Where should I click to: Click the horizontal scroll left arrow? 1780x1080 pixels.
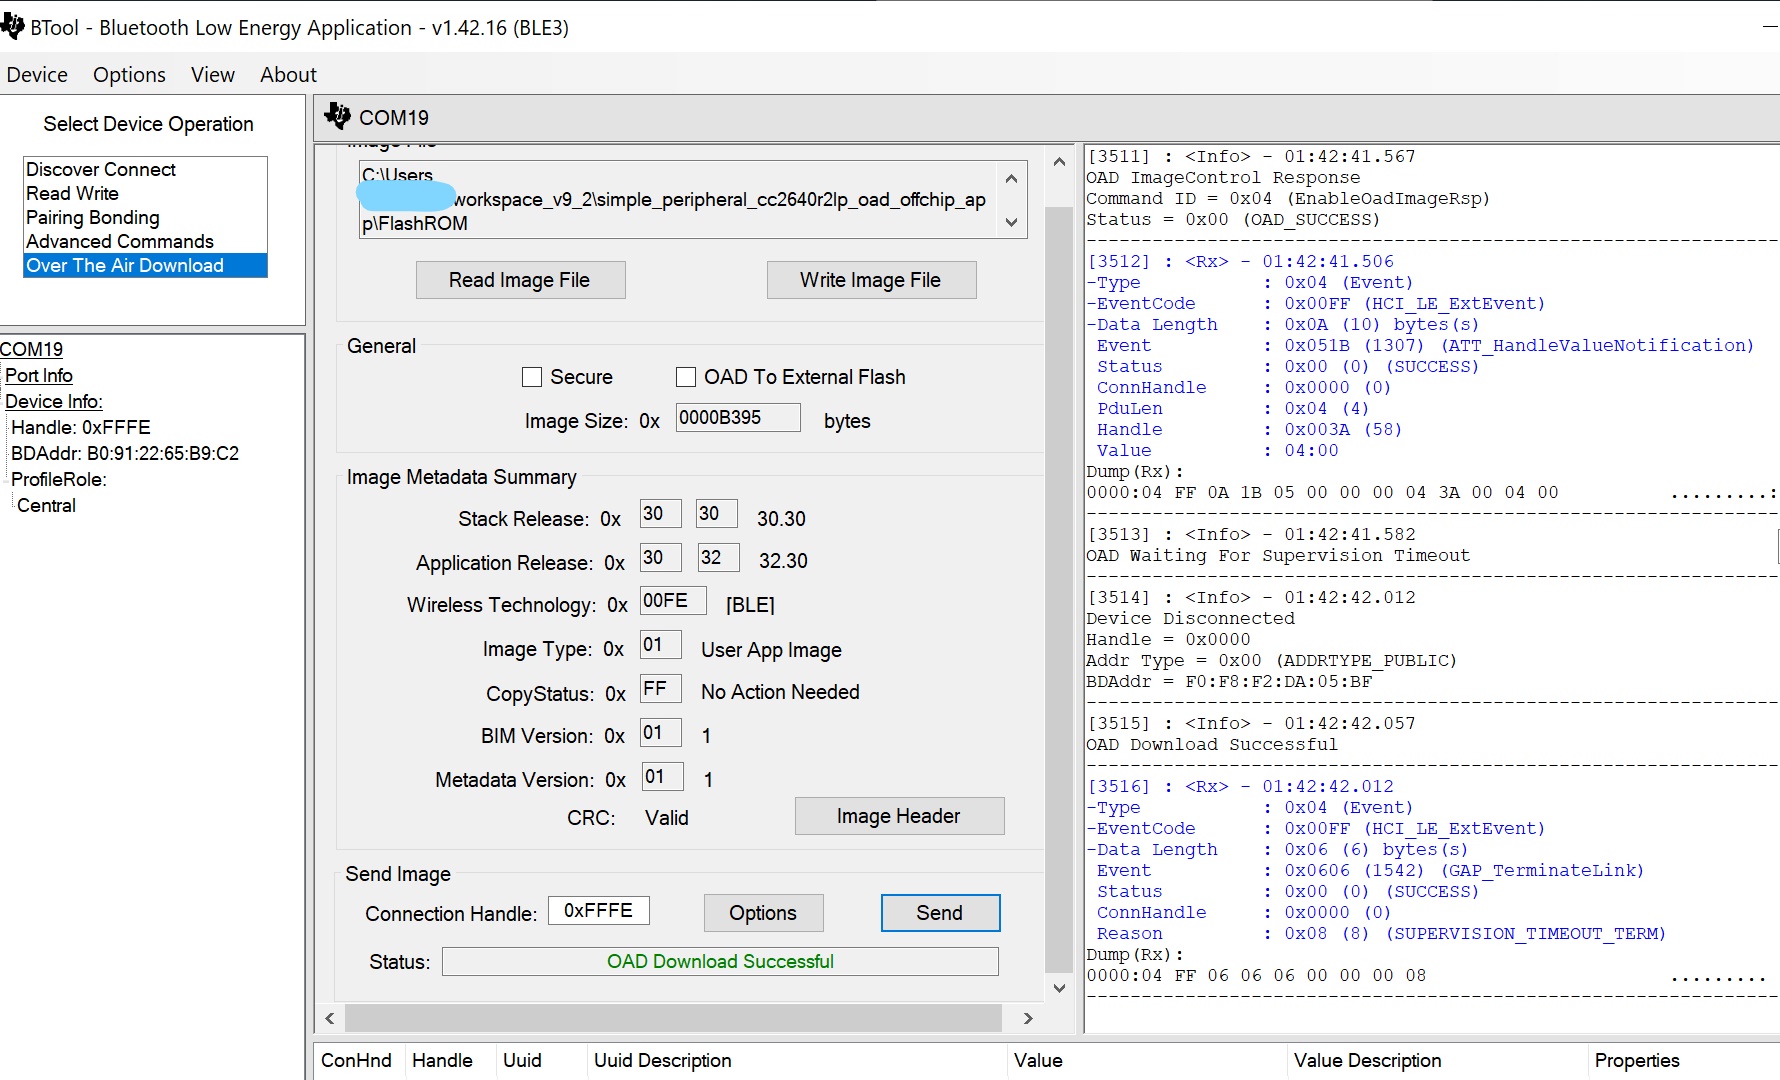click(x=330, y=1018)
